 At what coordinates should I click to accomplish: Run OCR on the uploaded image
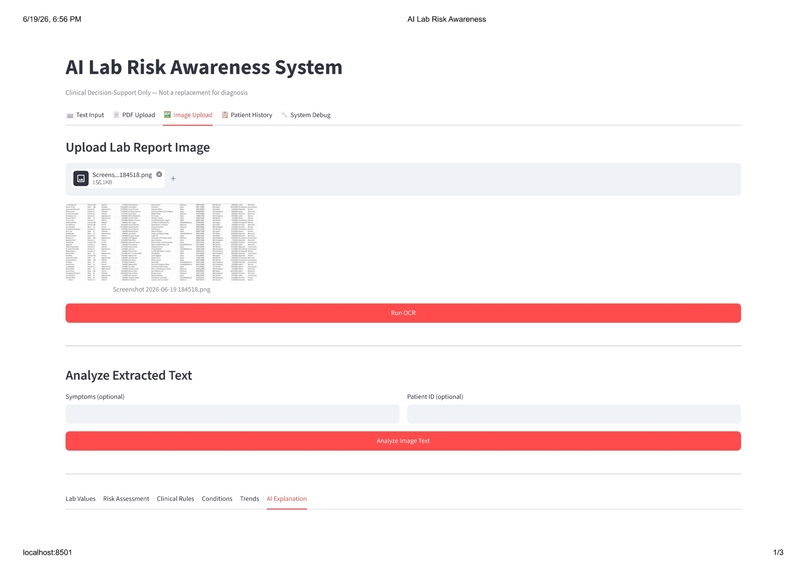pyautogui.click(x=403, y=313)
